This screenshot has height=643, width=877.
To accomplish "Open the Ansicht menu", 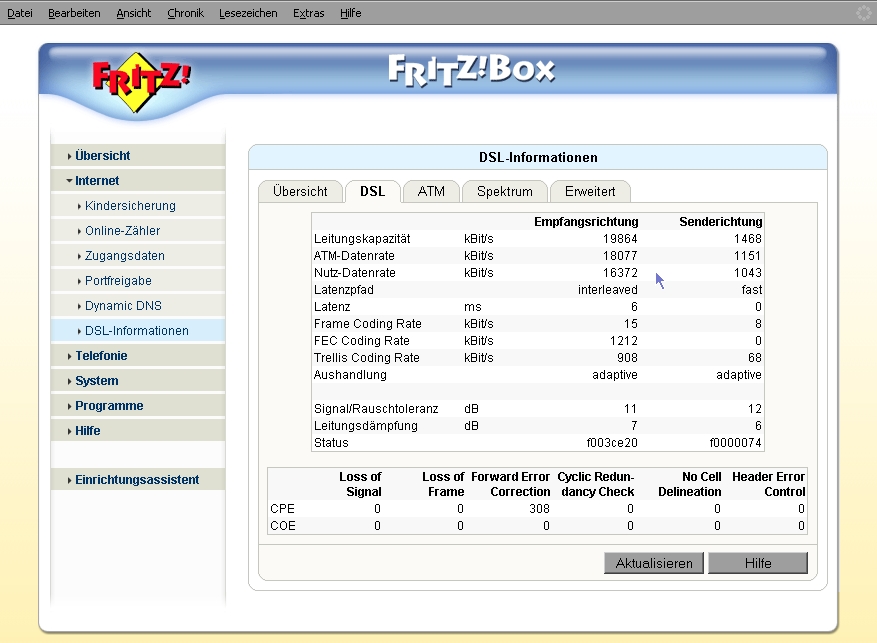I will [134, 13].
